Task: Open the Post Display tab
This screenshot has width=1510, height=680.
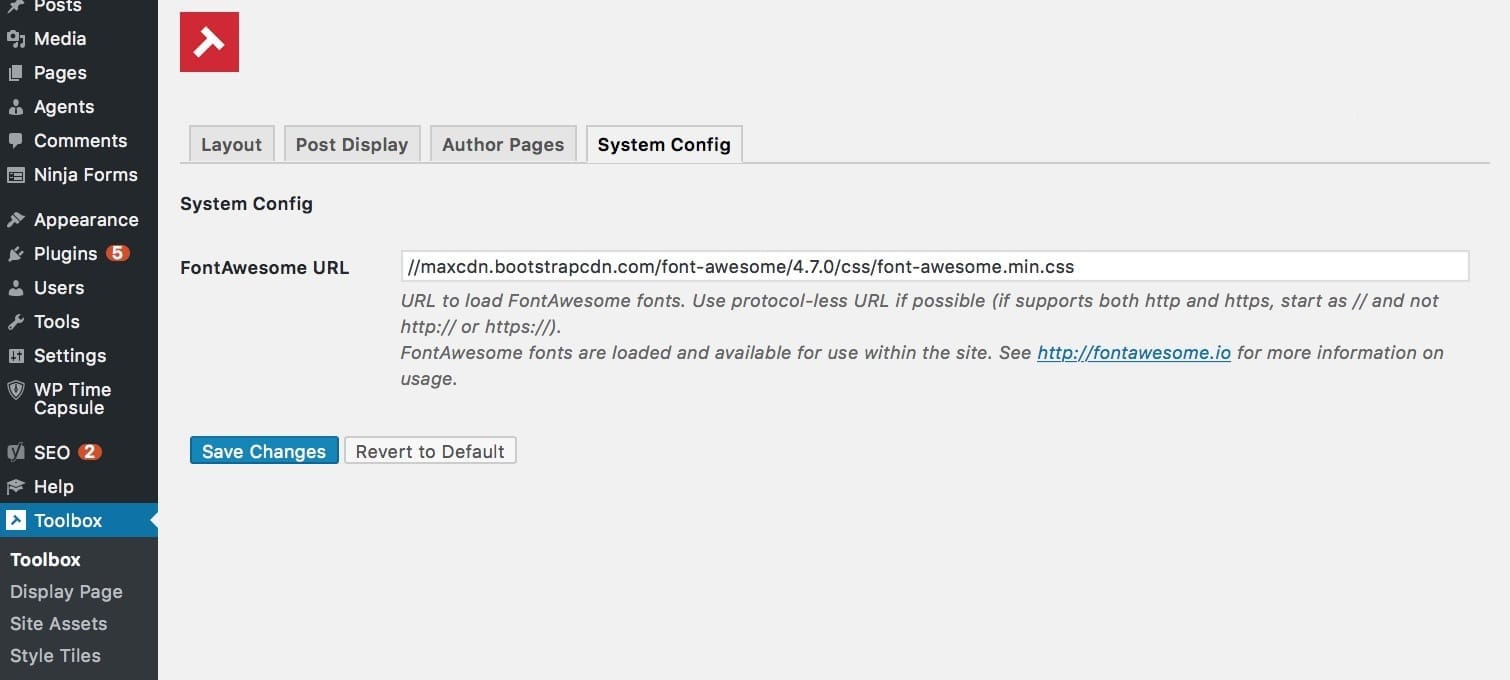Action: 352,144
